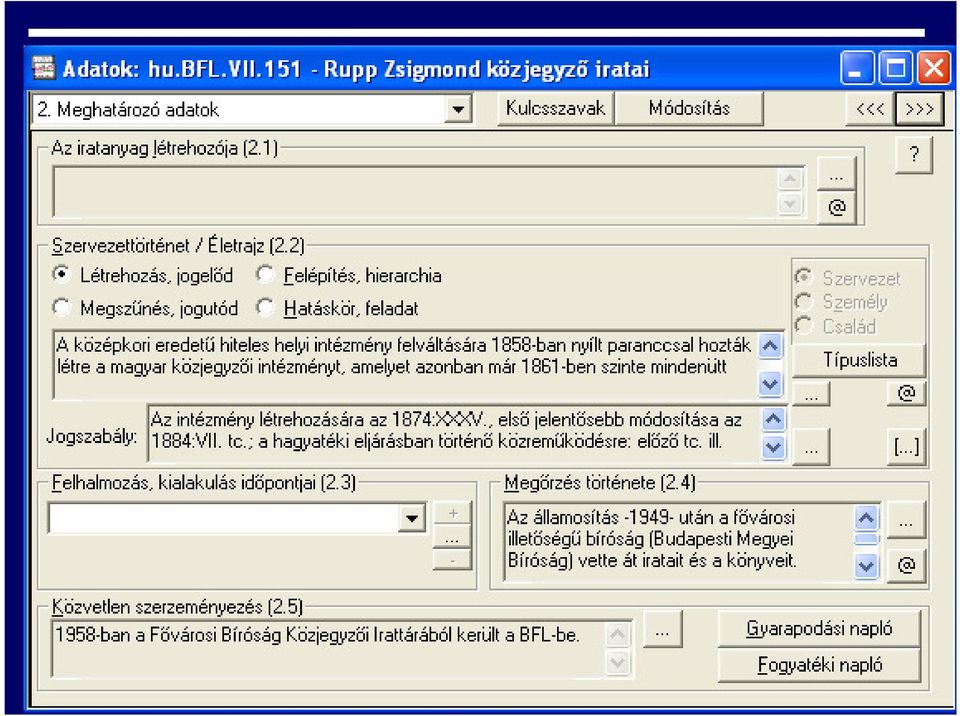Click the - button beside Felhalmozás dropdown
960x716 pixels.
coord(452,560)
